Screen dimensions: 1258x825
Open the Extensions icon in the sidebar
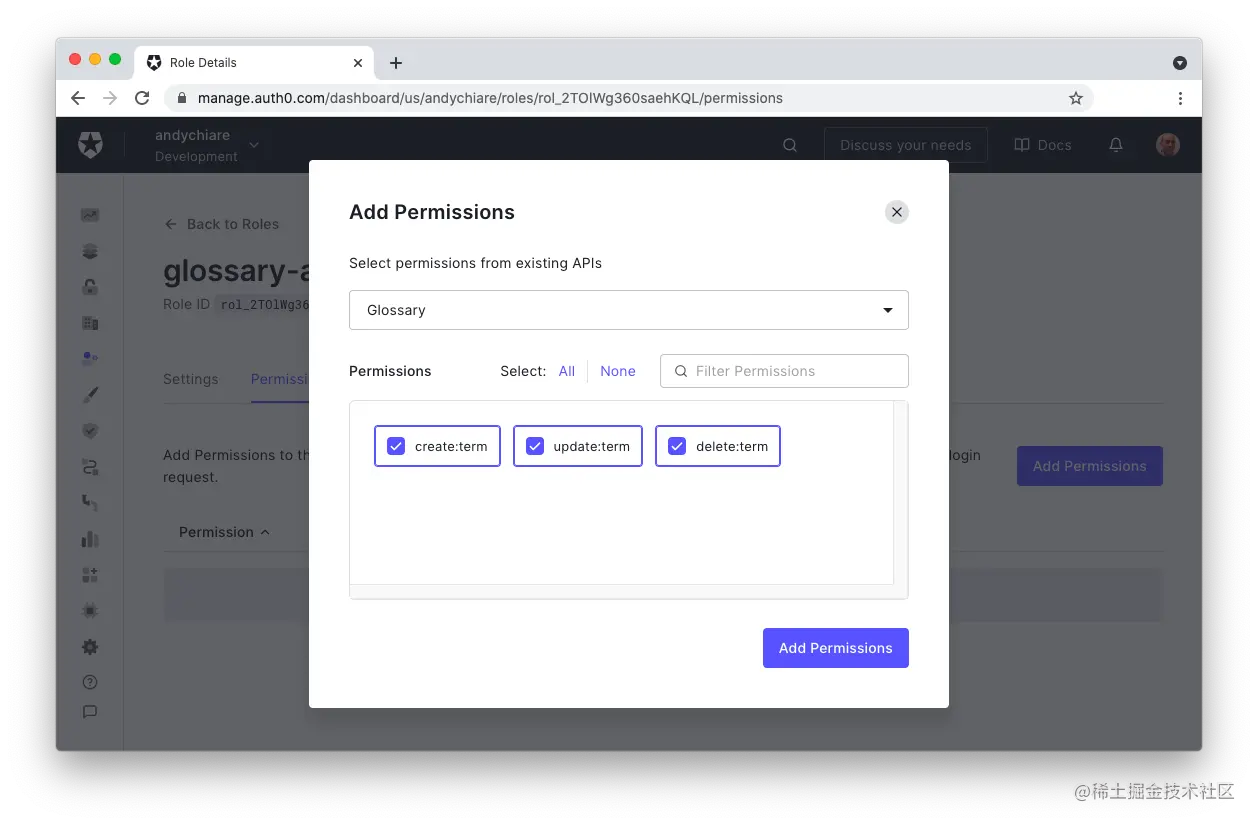[x=90, y=575]
